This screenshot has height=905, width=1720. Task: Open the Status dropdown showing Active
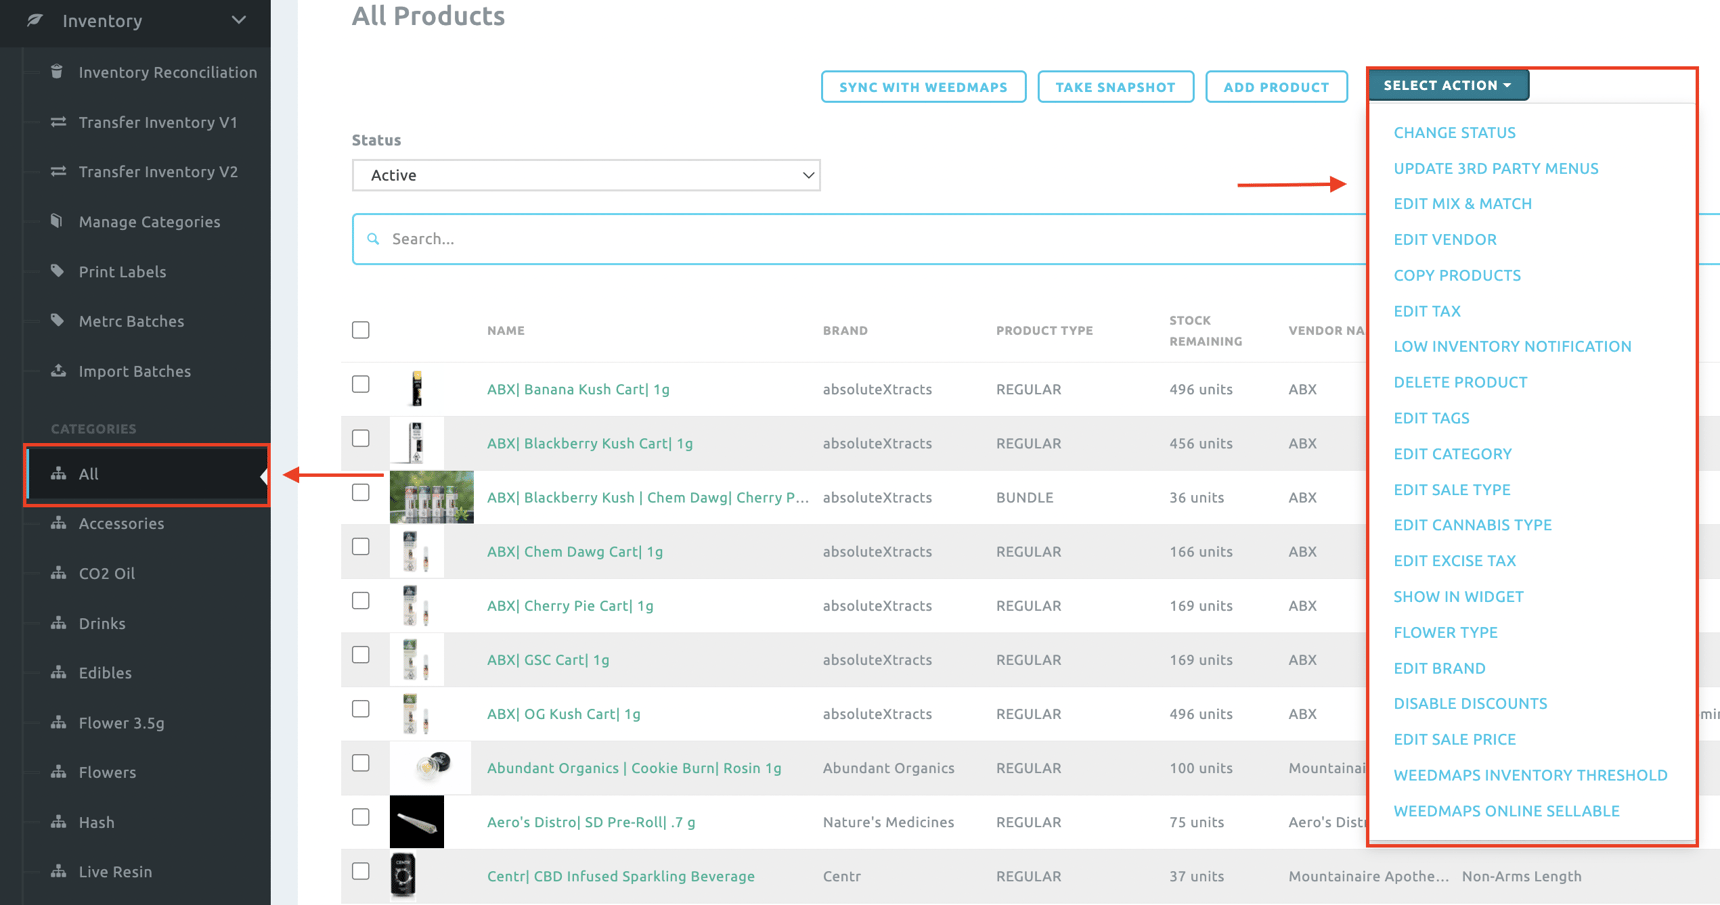point(586,175)
